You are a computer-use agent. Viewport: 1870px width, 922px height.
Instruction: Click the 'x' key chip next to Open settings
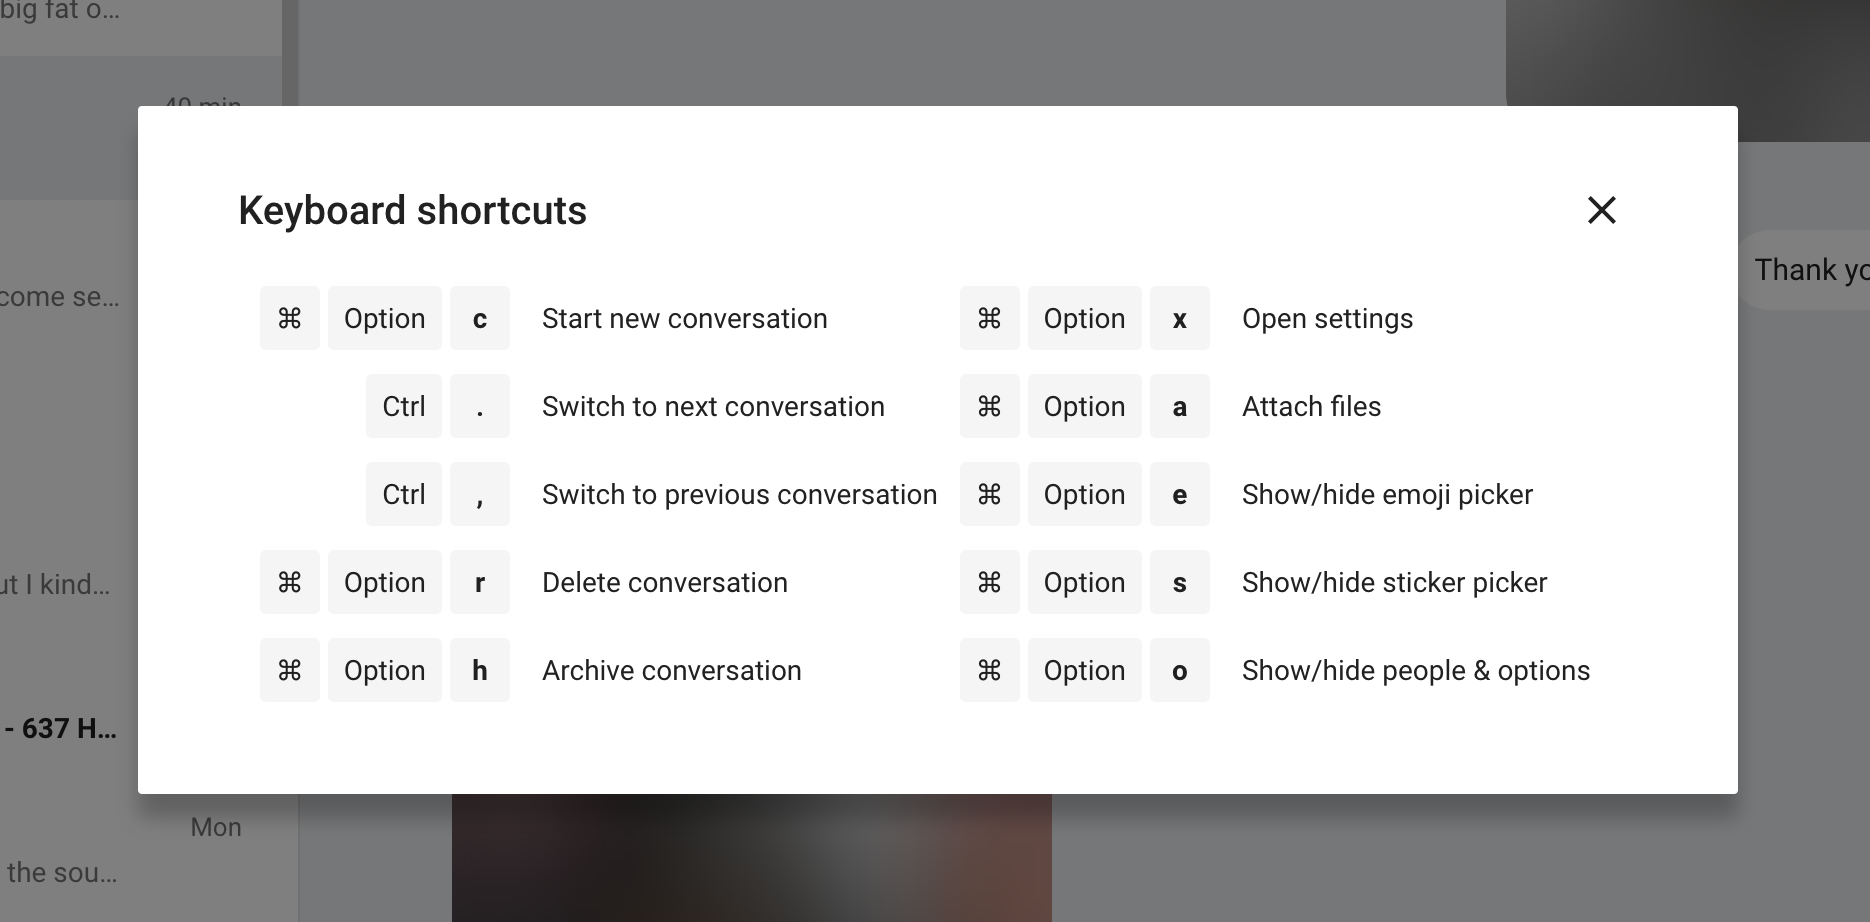tap(1180, 318)
